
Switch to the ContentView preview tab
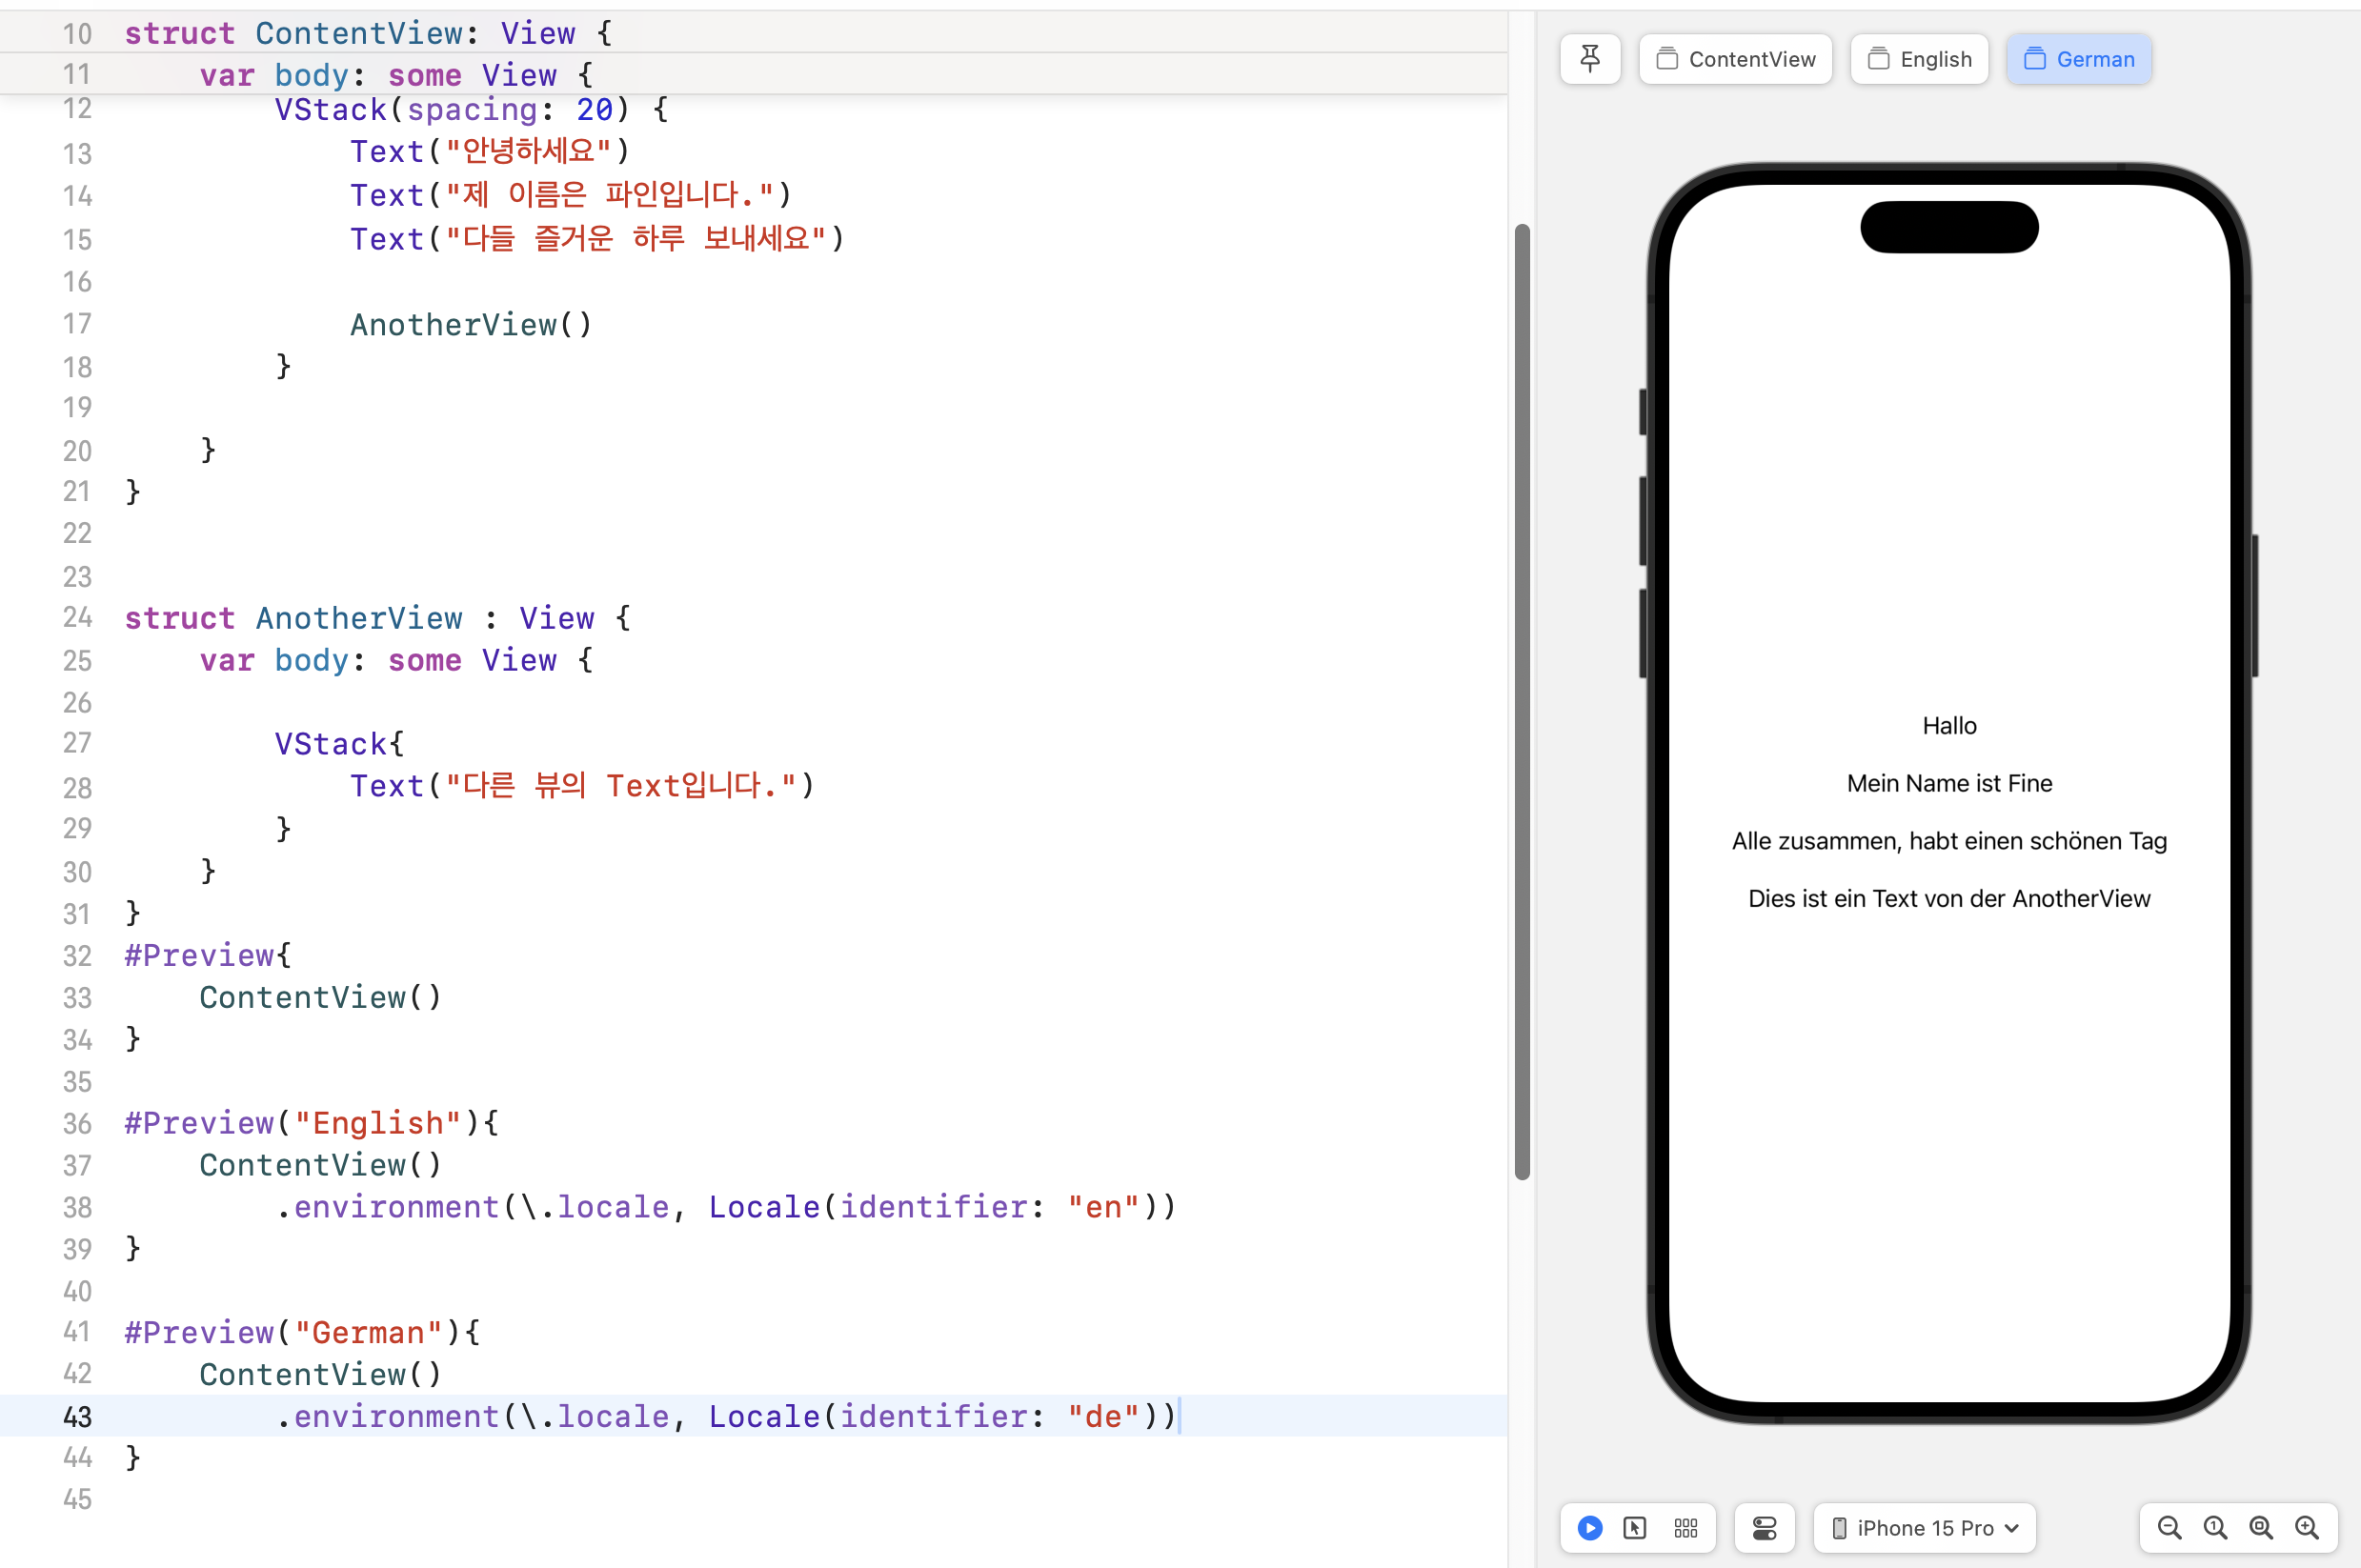[x=1735, y=59]
